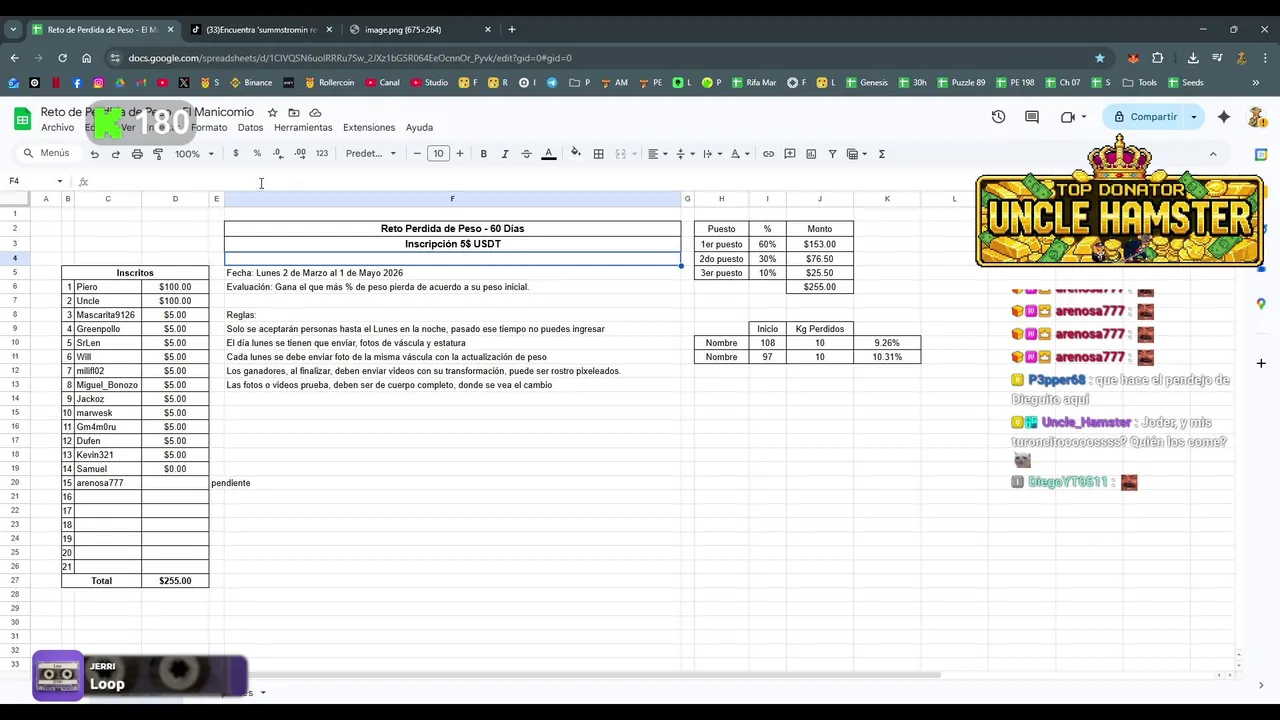
Task: Expand the Compartir share options arrow
Action: click(1193, 117)
